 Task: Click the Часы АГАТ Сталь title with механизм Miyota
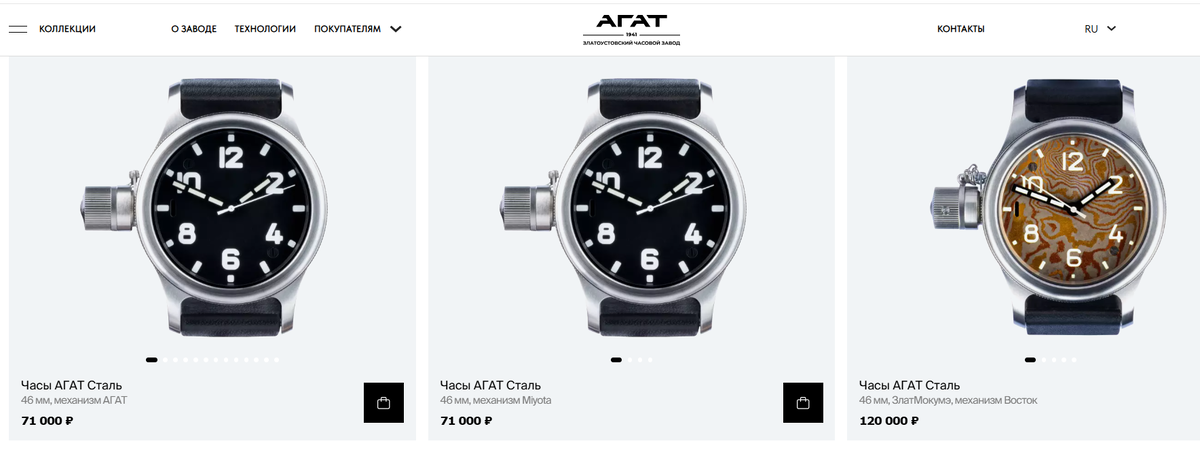(491, 385)
